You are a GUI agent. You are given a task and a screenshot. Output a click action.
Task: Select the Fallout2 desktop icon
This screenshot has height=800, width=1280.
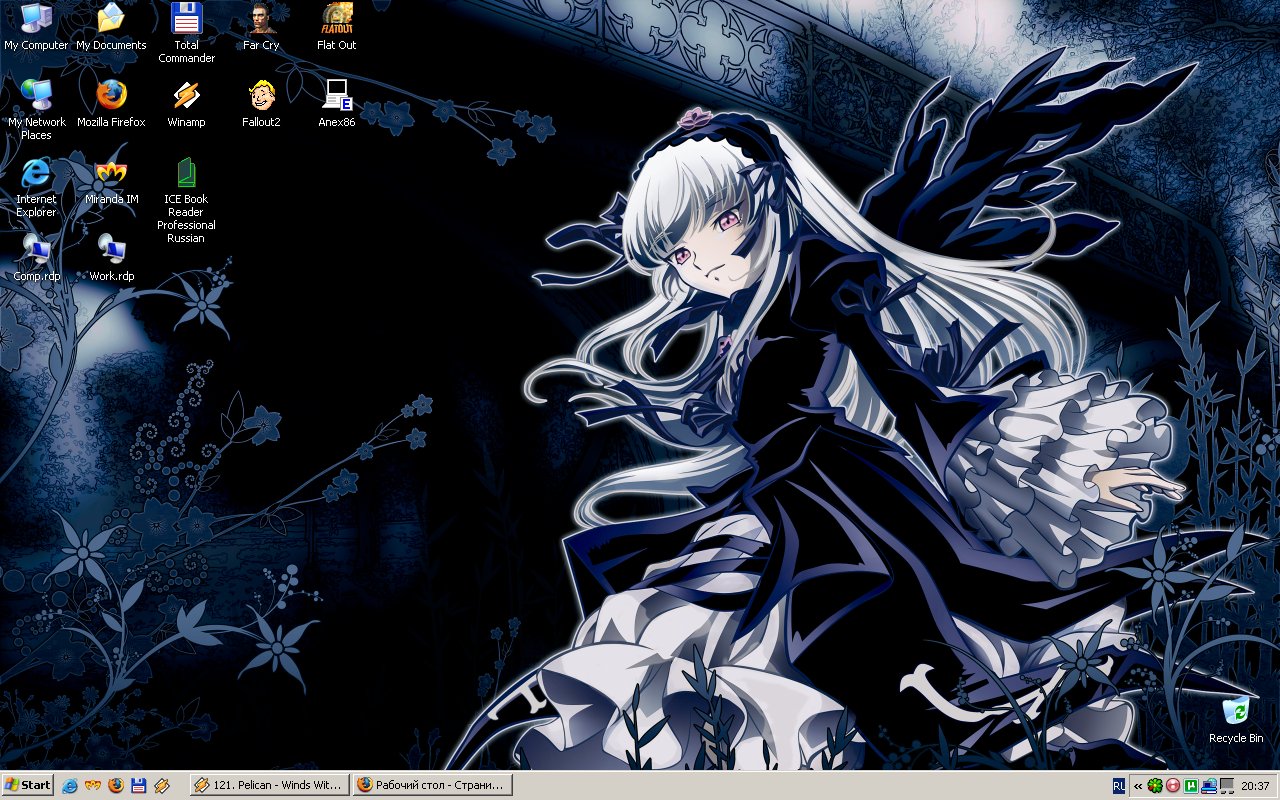click(x=261, y=96)
